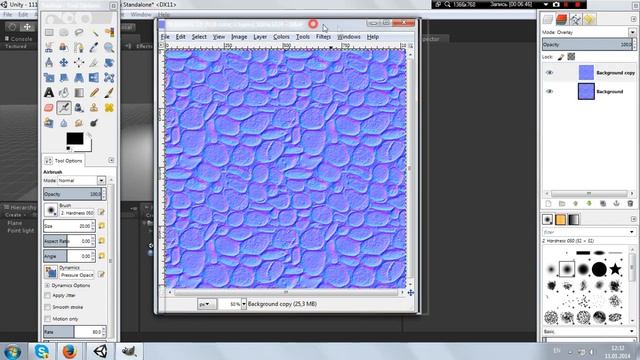Open the File menu in GIMP
This screenshot has height=360, width=640.
[165, 37]
